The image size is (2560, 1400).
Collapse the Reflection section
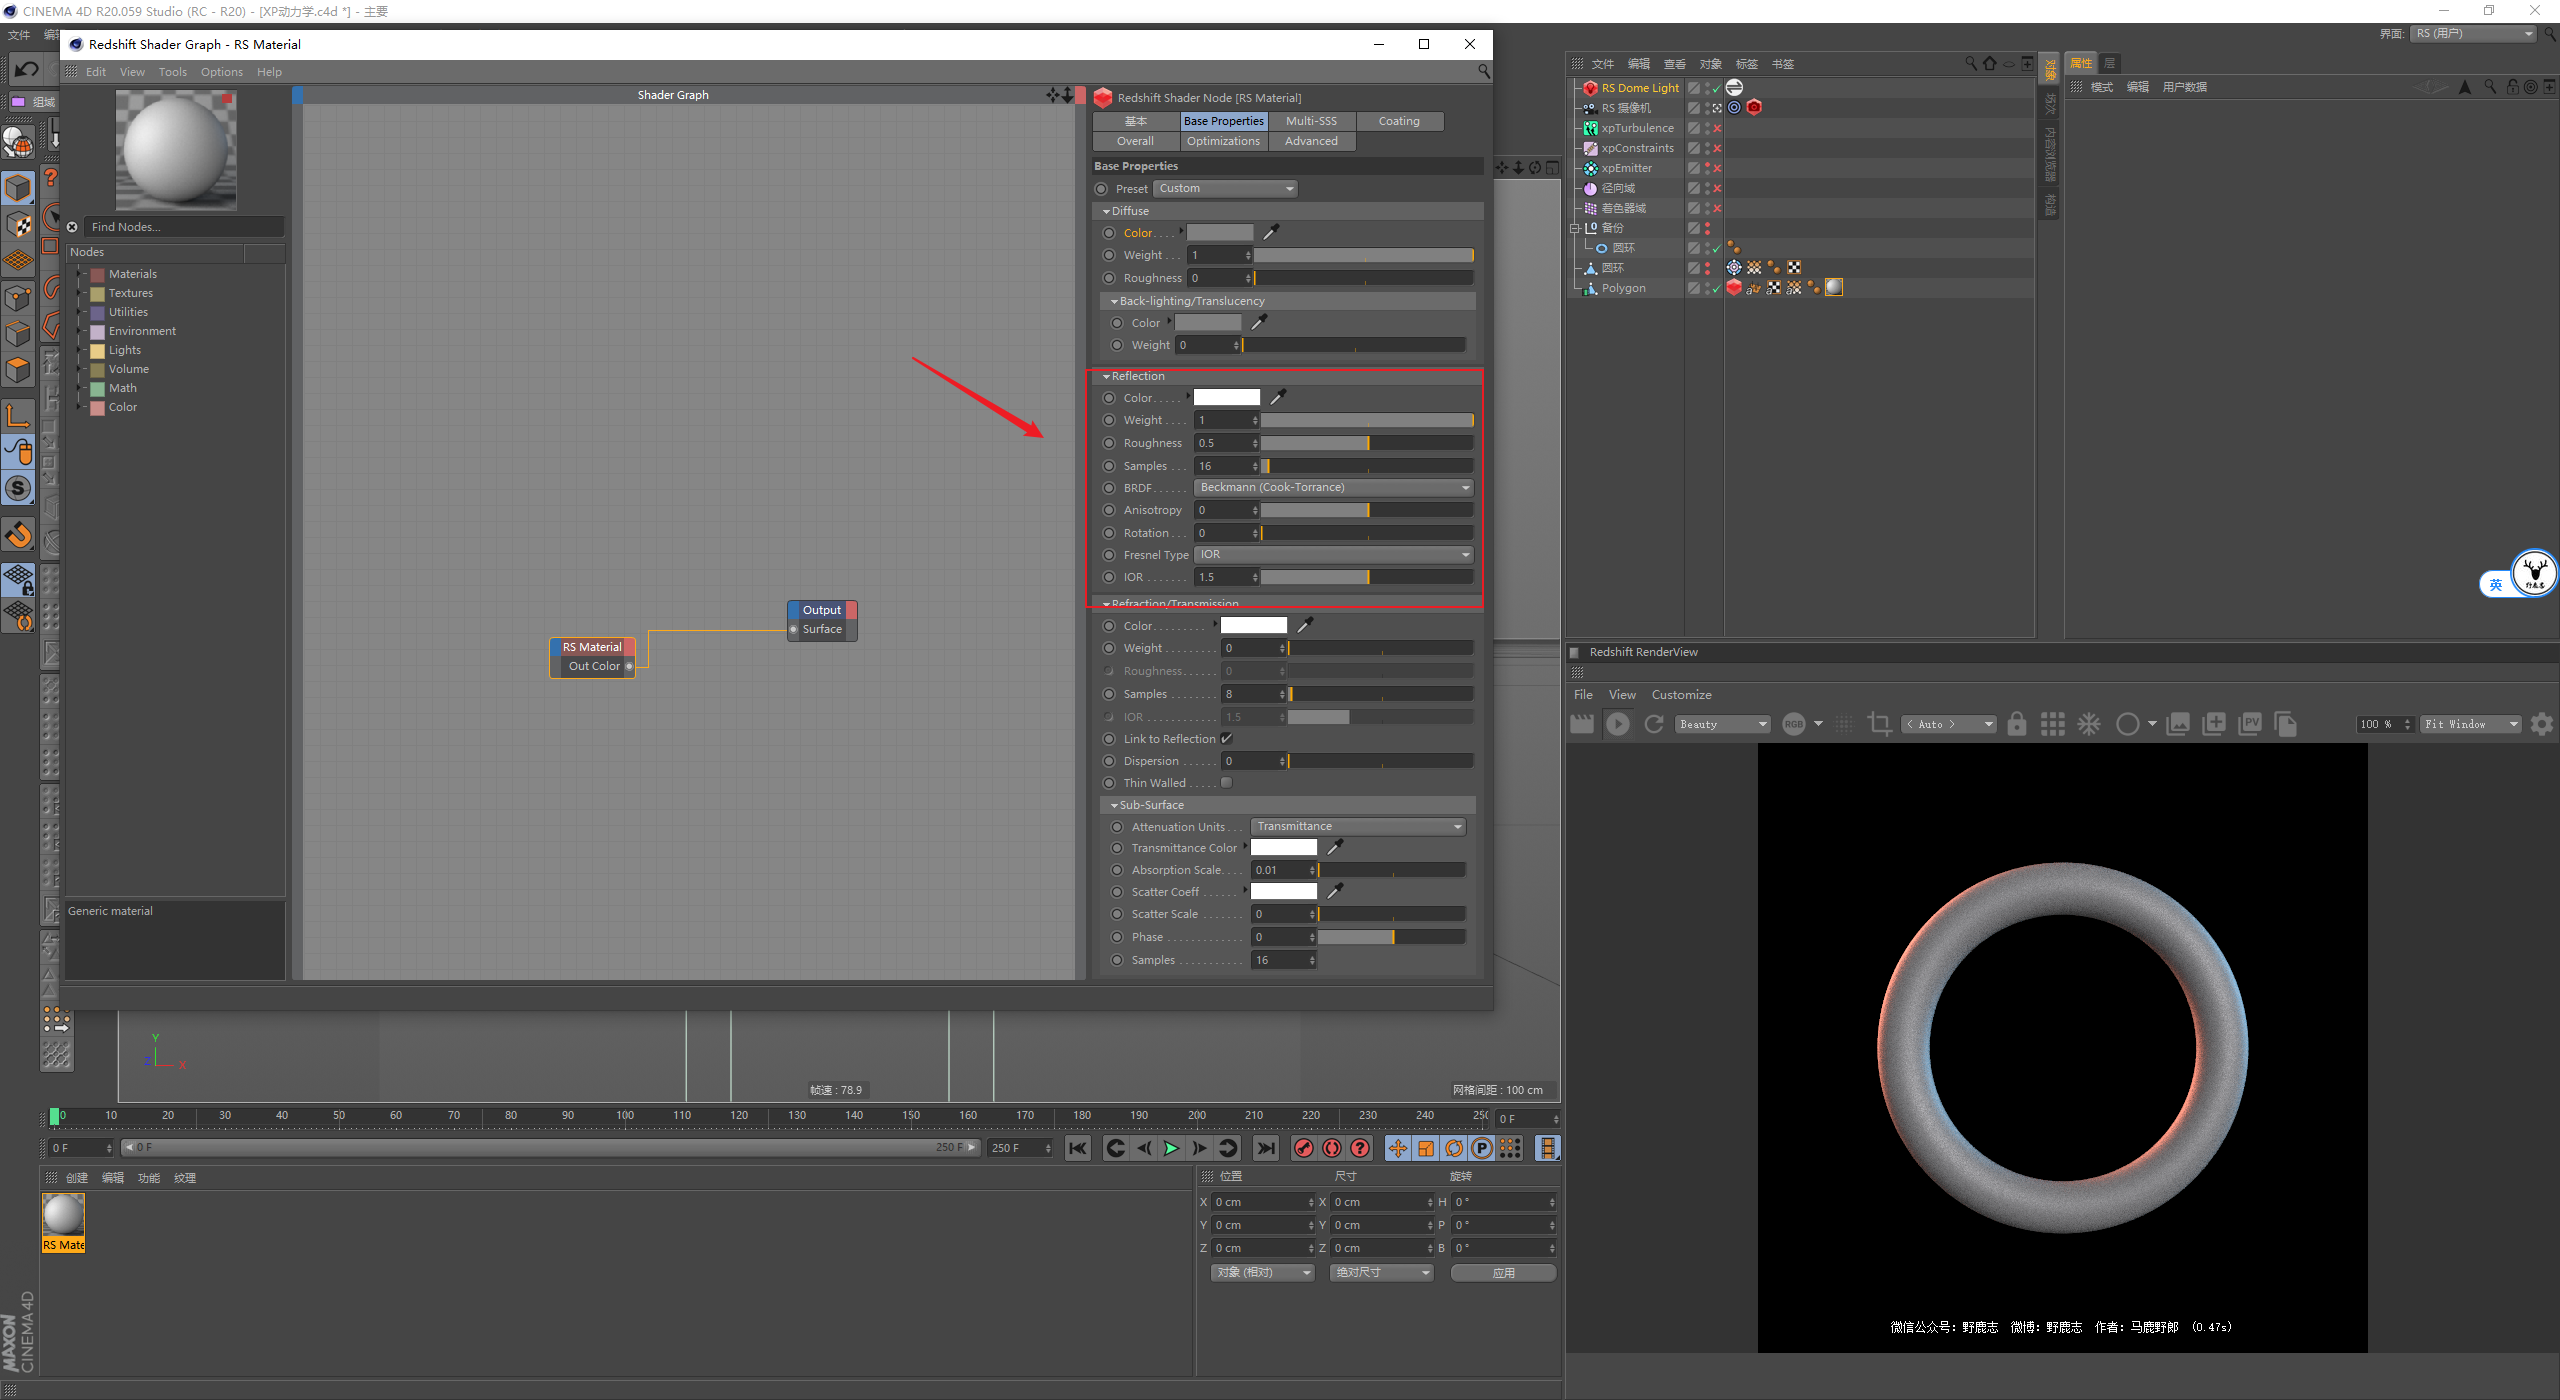(x=1107, y=377)
